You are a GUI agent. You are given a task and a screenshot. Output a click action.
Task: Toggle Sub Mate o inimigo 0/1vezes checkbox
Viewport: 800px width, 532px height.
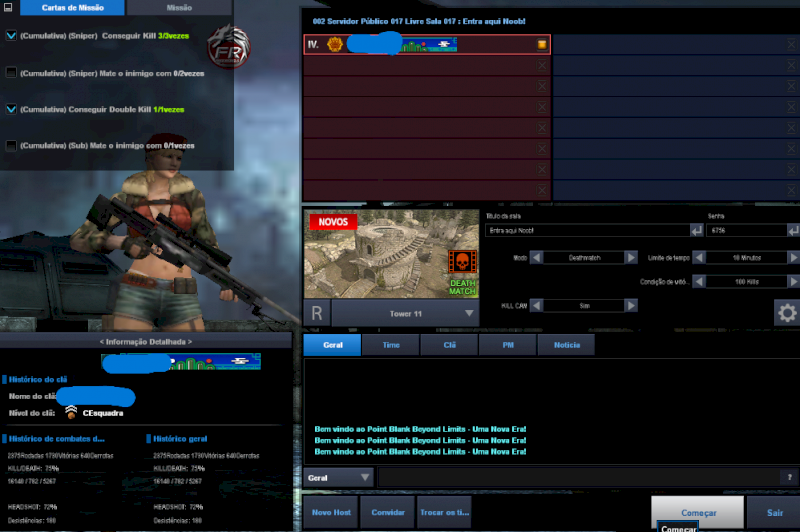11,145
